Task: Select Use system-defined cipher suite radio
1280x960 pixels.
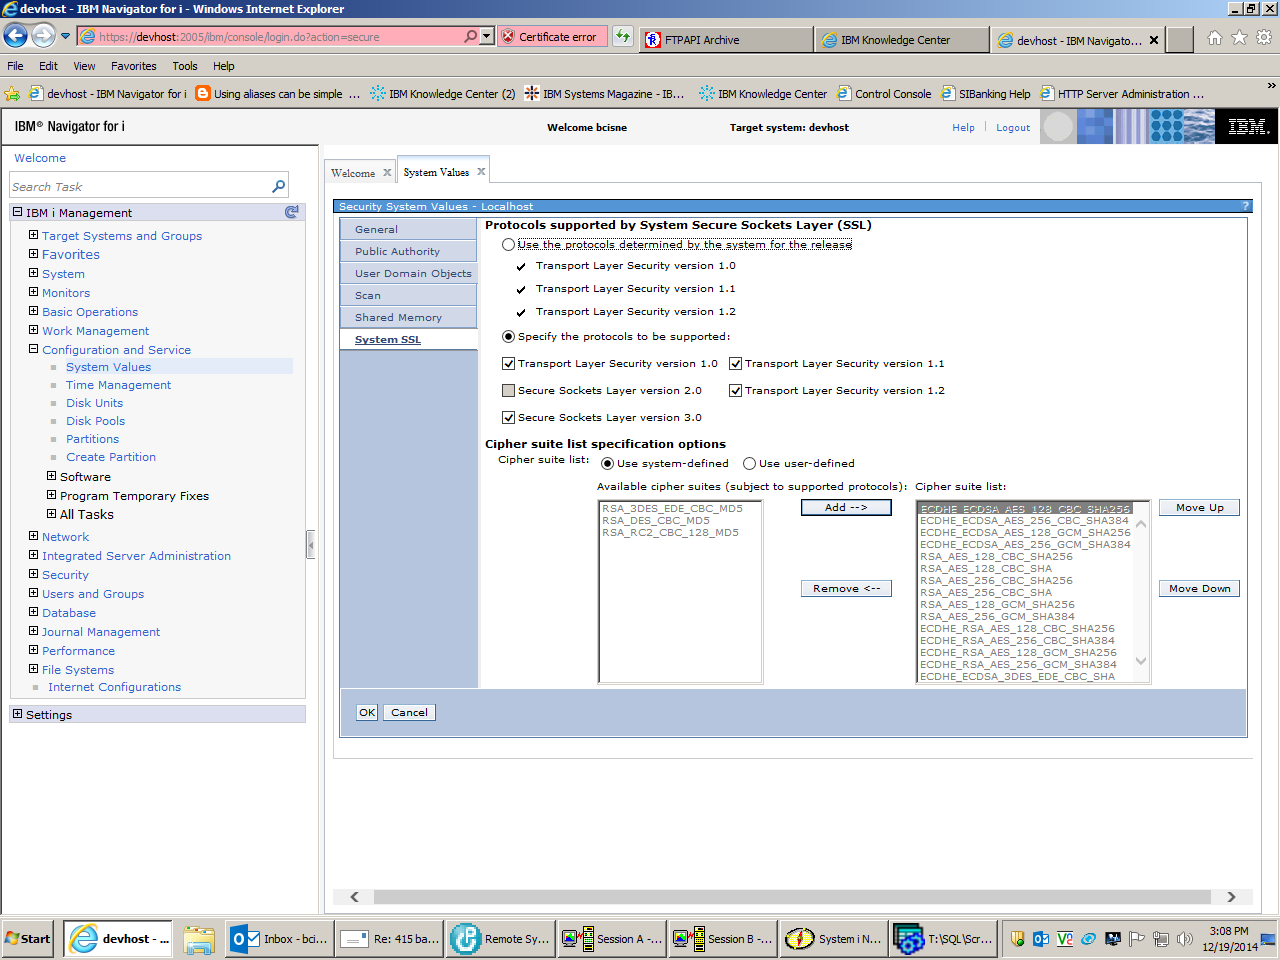Action: click(607, 464)
